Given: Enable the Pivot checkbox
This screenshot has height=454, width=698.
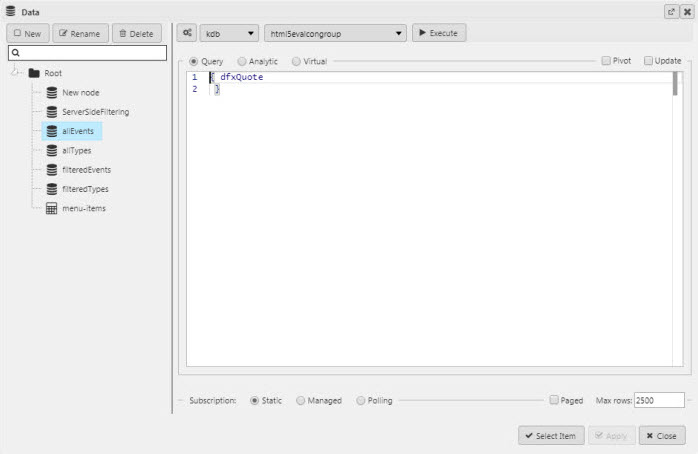Looking at the screenshot, I should 606,61.
